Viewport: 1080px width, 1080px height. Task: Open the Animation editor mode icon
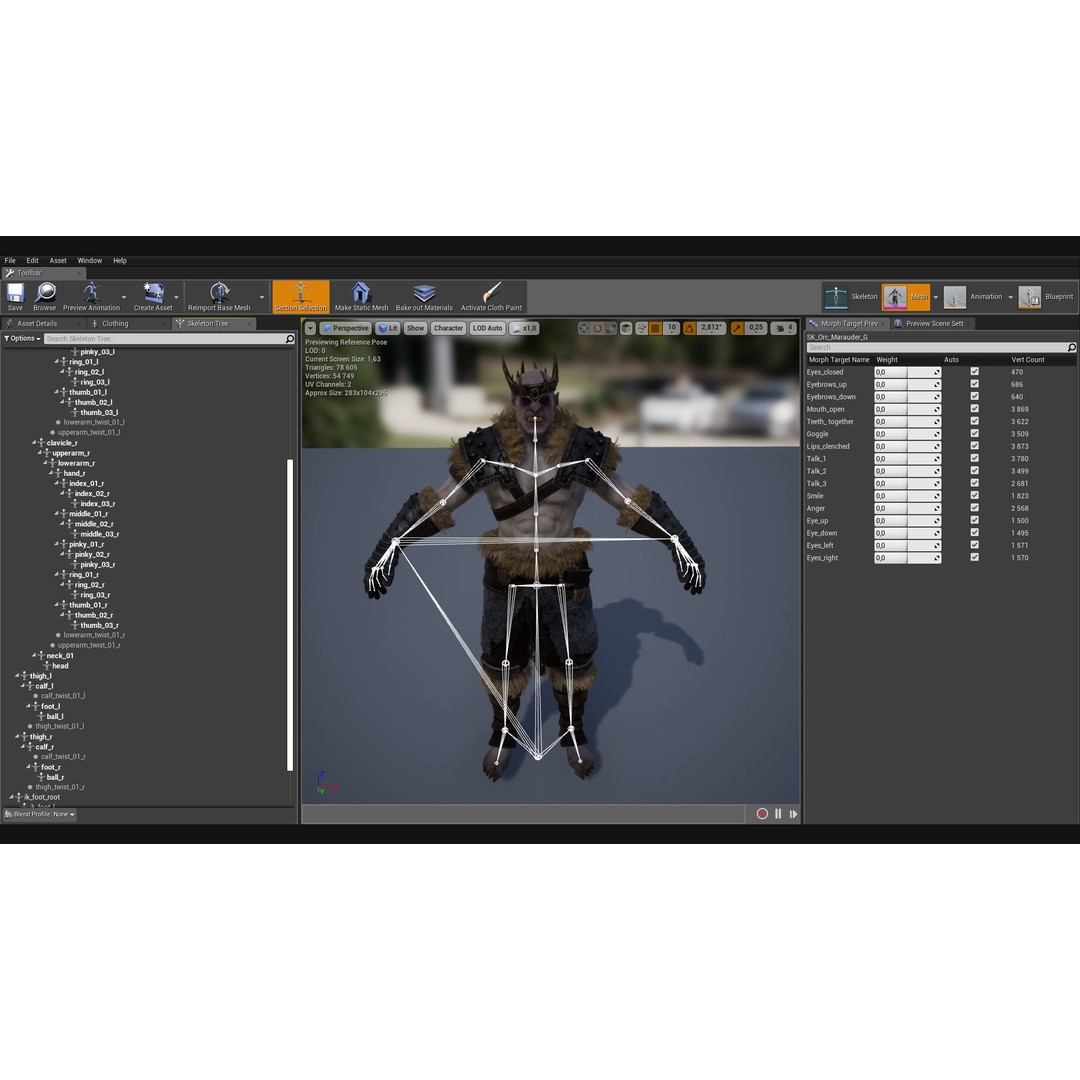tap(955, 297)
